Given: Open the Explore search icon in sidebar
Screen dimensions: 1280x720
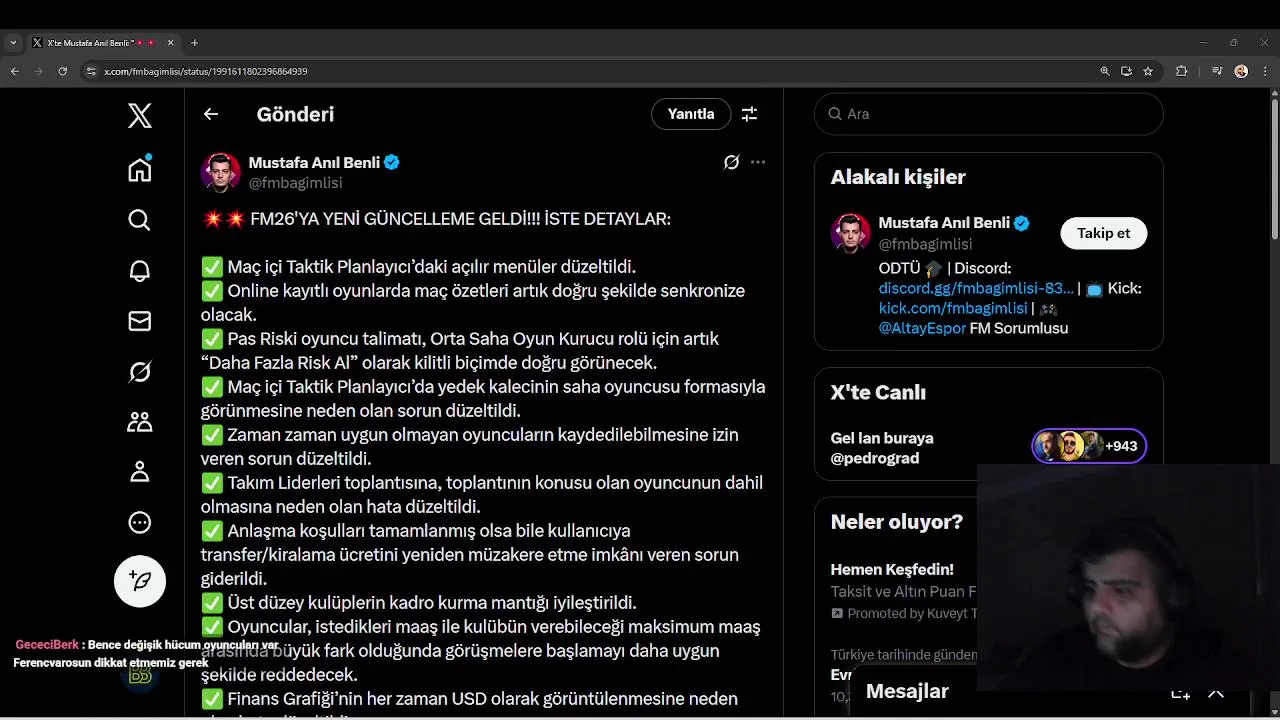Looking at the screenshot, I should [140, 220].
